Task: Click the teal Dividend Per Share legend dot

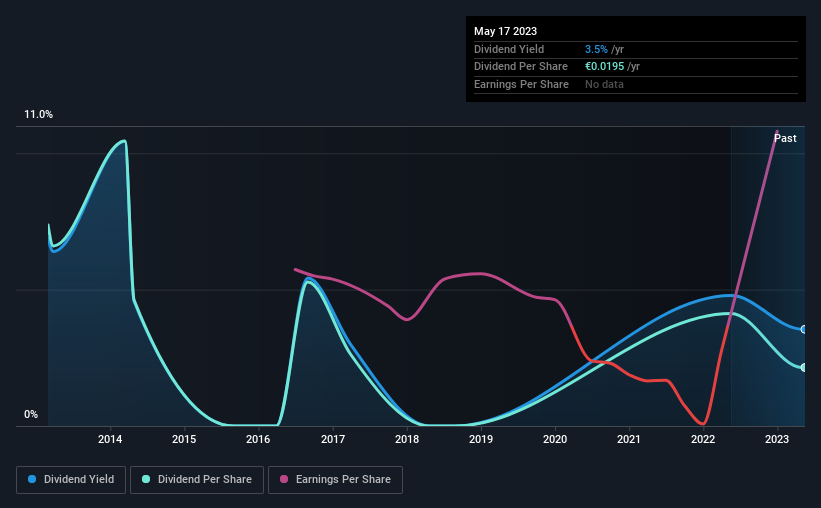Action: coord(146,479)
